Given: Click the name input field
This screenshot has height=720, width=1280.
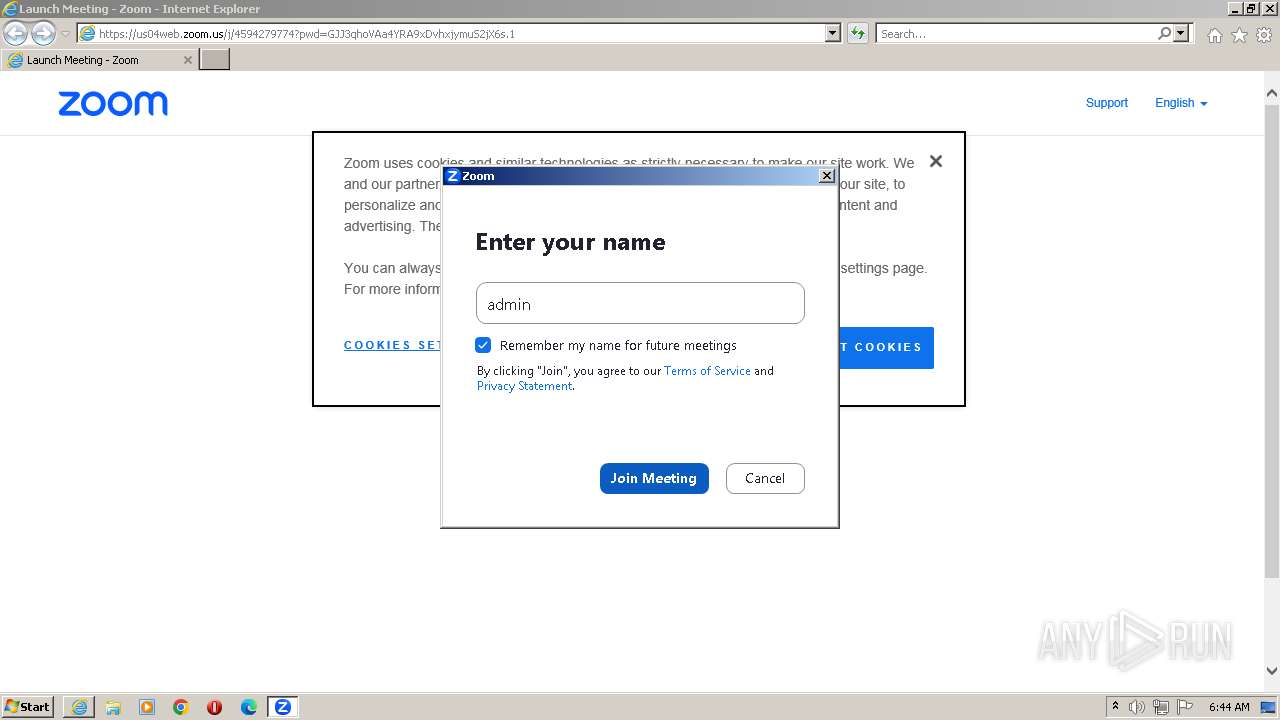Looking at the screenshot, I should (640, 303).
